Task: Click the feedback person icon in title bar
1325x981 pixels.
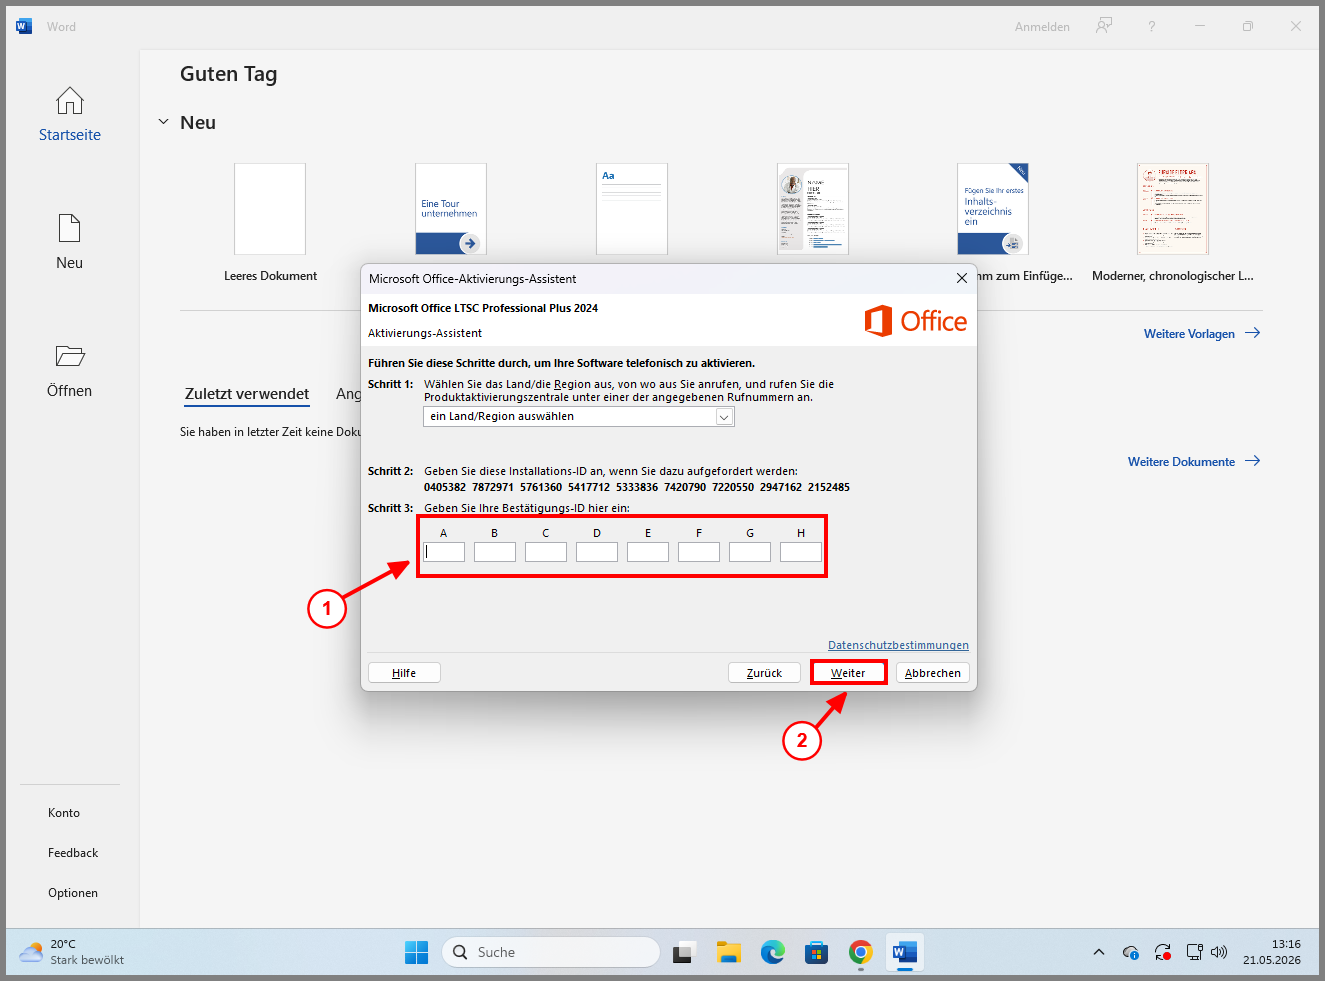Action: point(1104,26)
